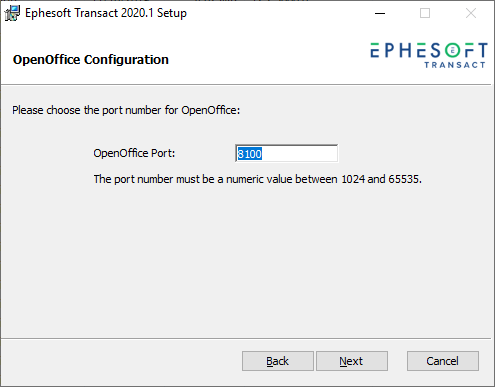Image resolution: width=495 pixels, height=387 pixels.
Task: Close the Ephesoft Transact Setup window
Action: pyautogui.click(x=471, y=13)
